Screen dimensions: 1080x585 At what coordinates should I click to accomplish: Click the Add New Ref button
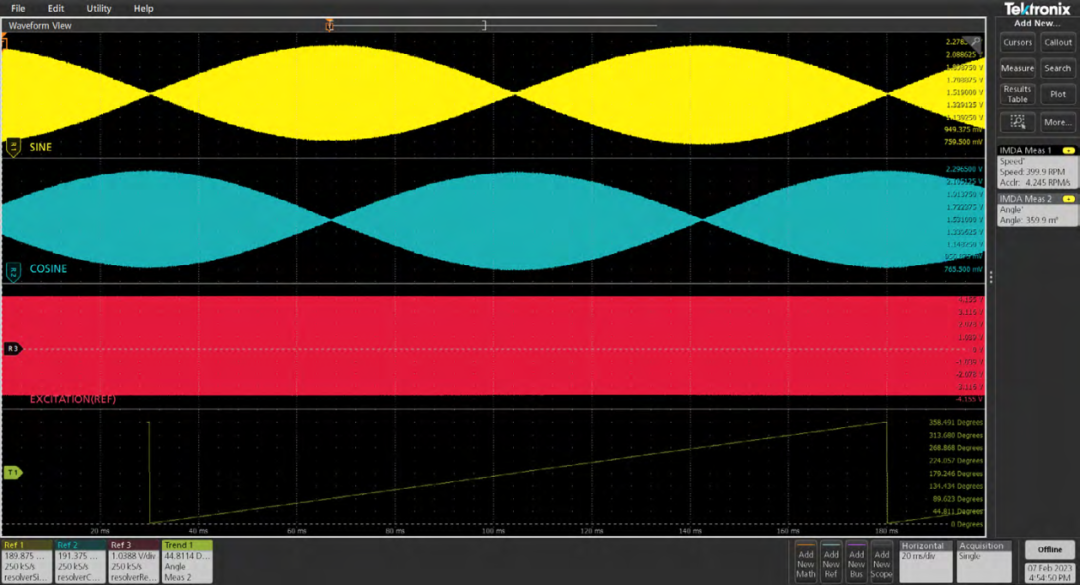[831, 563]
